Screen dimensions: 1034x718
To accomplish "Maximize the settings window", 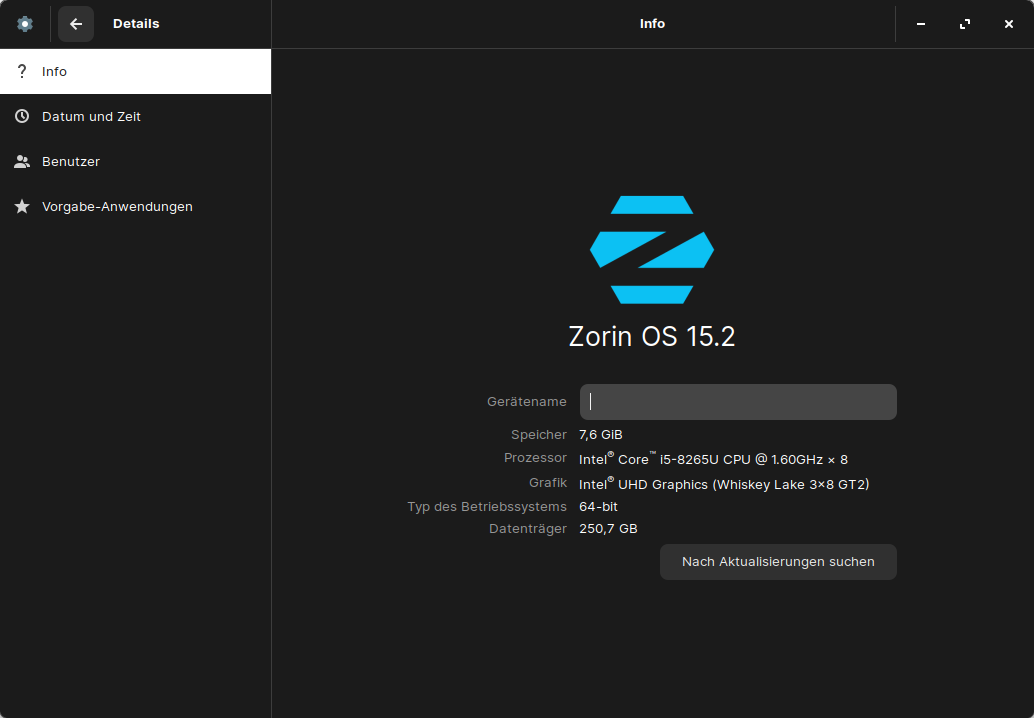I will pos(965,24).
